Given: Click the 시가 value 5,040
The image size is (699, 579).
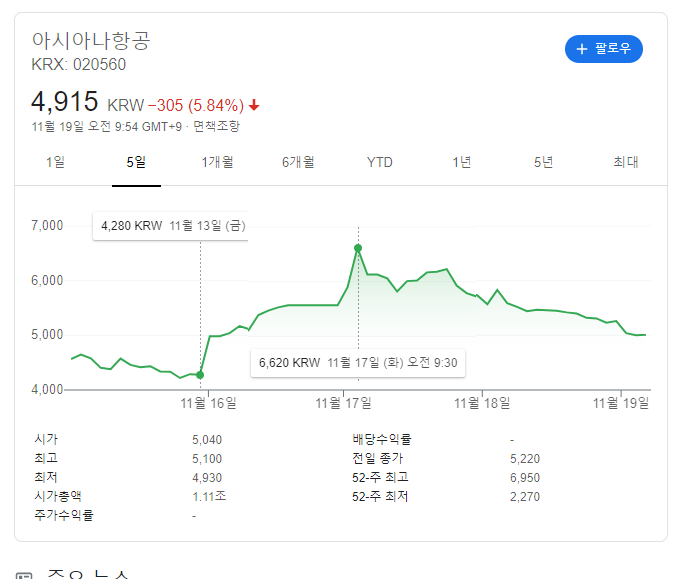Looking at the screenshot, I should pos(207,440).
